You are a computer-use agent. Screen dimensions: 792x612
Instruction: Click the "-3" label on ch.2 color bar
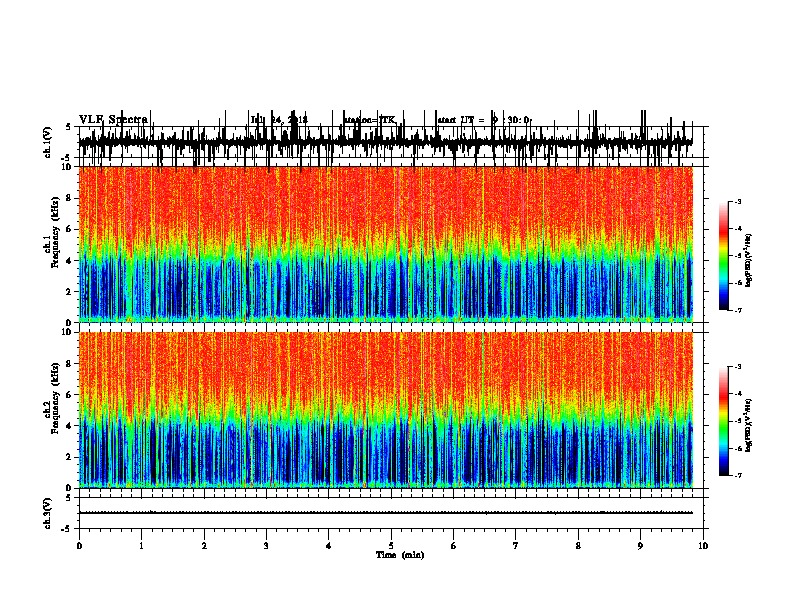(x=738, y=367)
